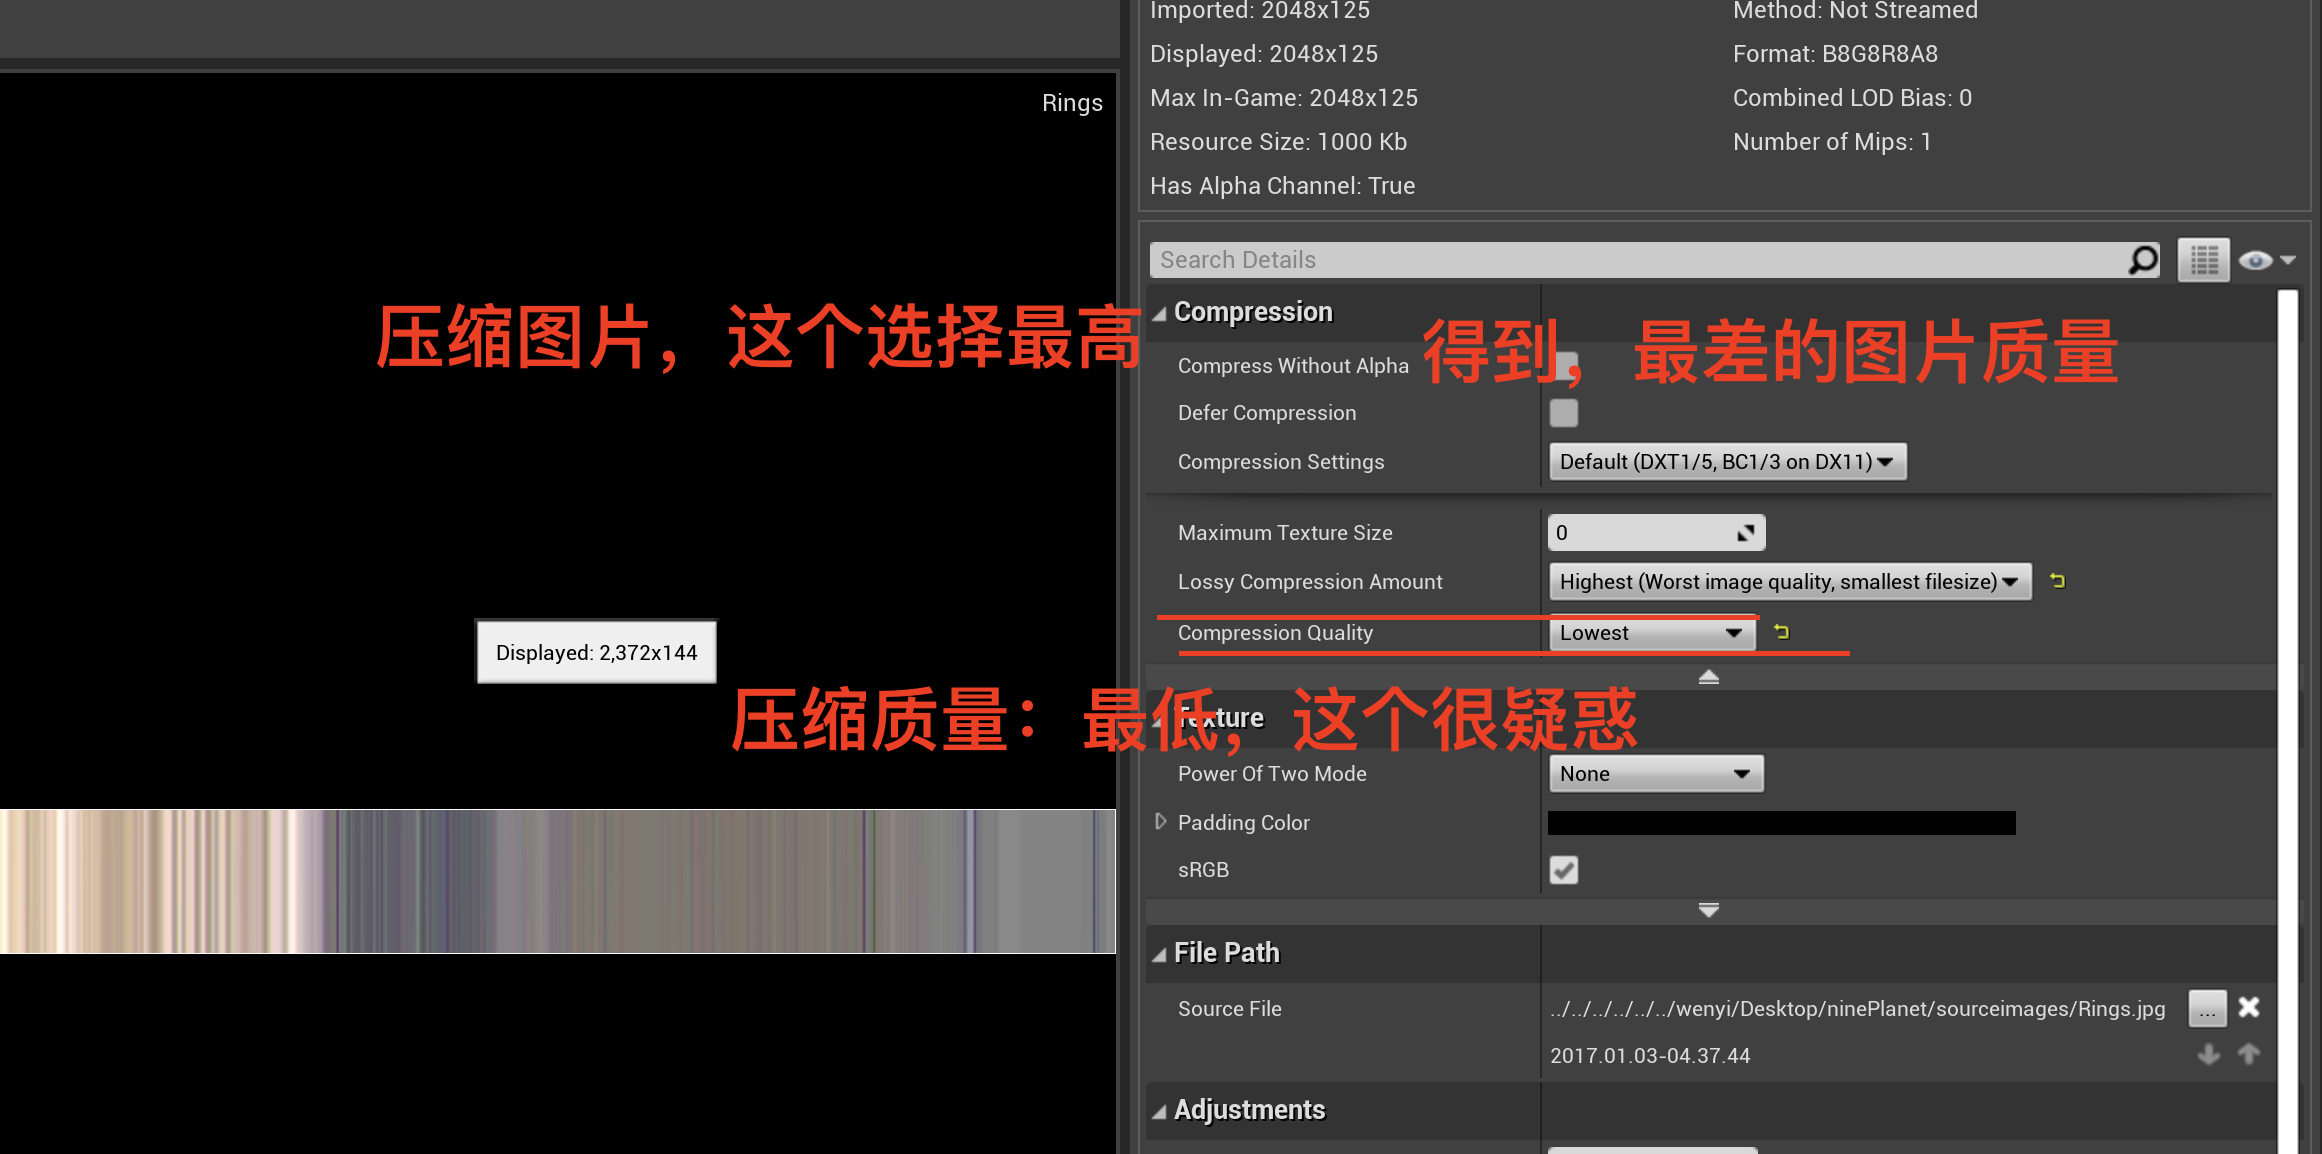Open the Compression Quality dropdown
The width and height of the screenshot is (2322, 1154).
point(1652,633)
